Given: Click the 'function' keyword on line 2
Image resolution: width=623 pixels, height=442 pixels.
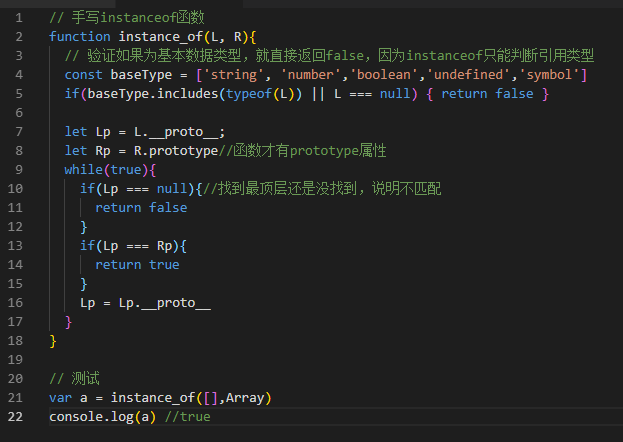Looking at the screenshot, I should point(79,37).
